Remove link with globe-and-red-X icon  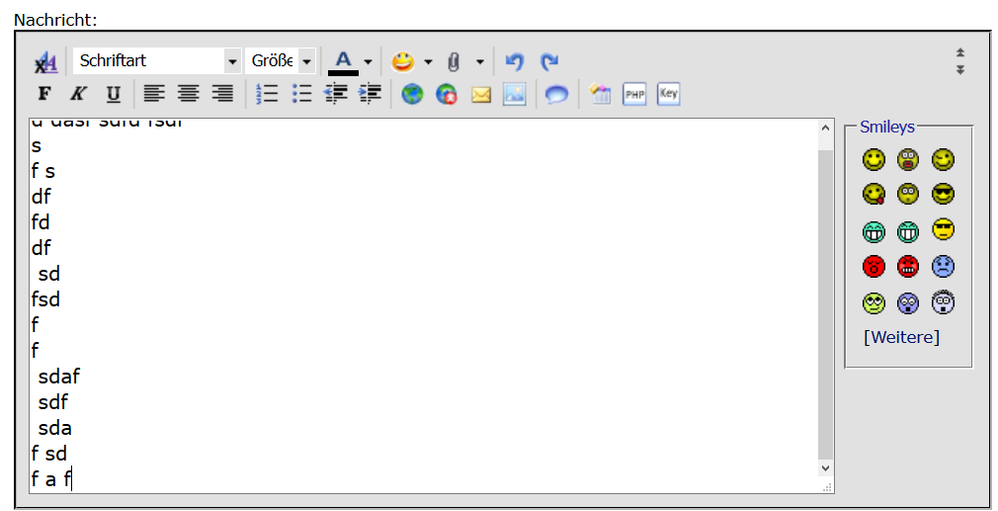[x=447, y=95]
